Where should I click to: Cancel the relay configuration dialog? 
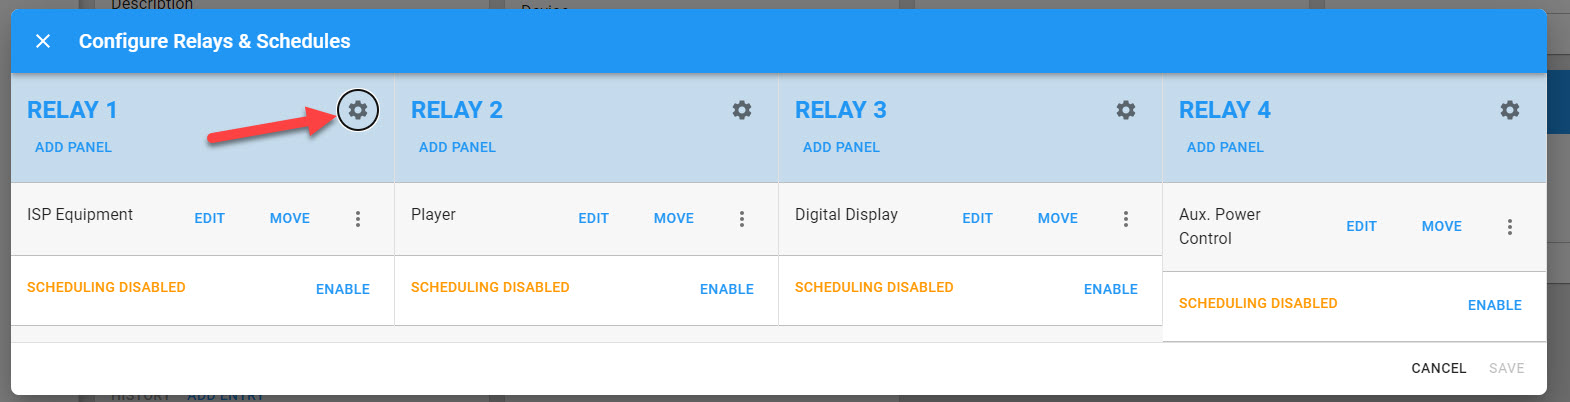point(1438,368)
